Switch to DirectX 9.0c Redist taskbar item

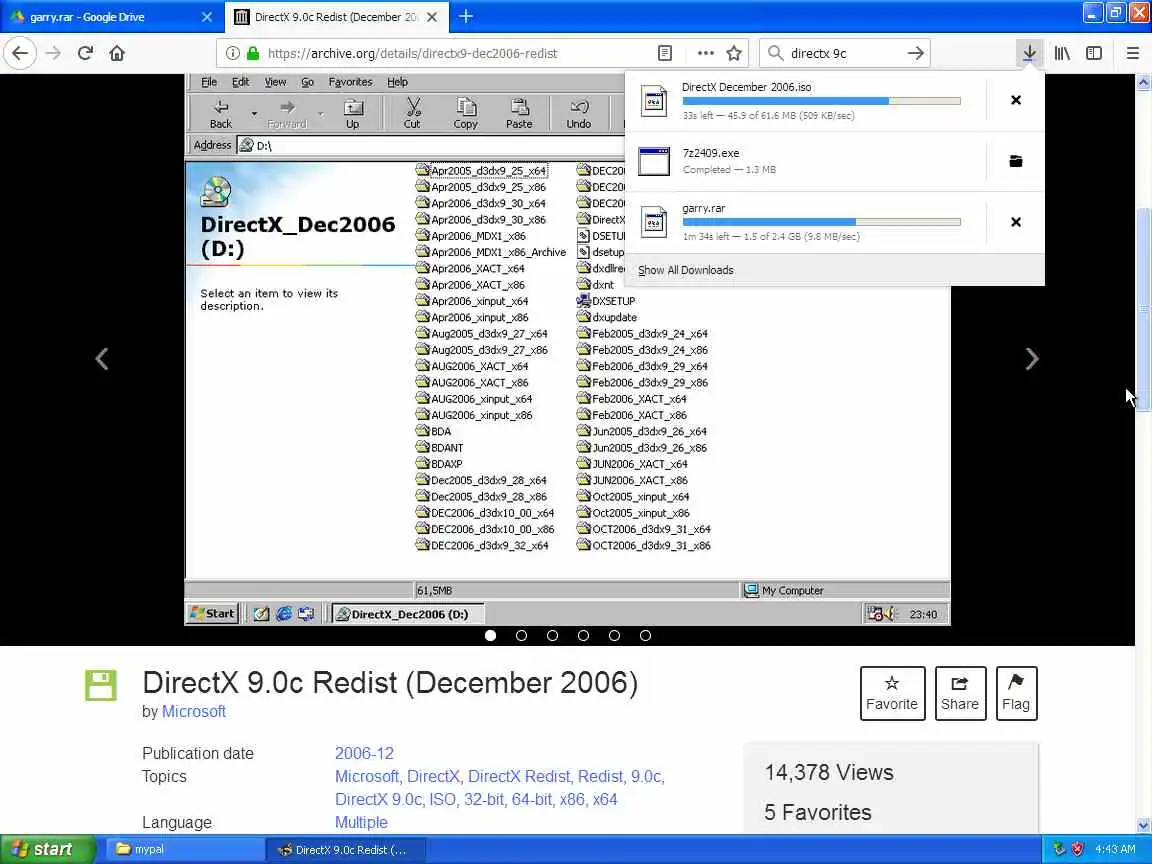click(345, 849)
